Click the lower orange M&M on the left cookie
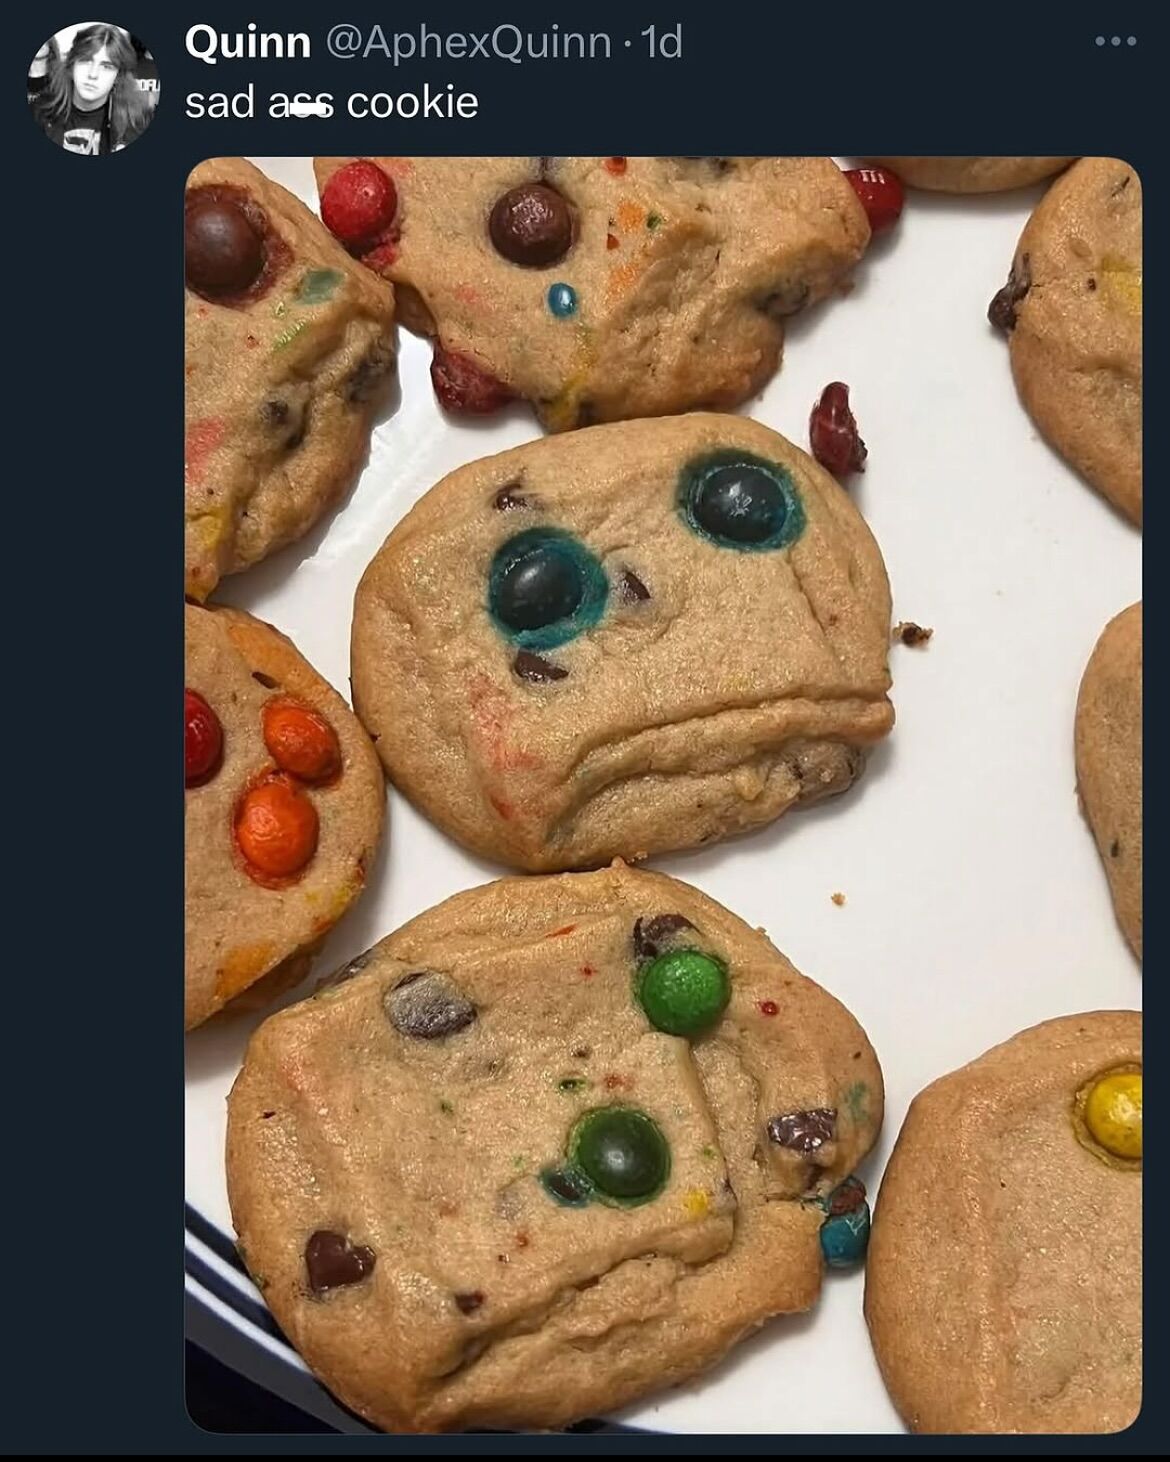Screen dimensions: 1170x1462 pos(277,828)
